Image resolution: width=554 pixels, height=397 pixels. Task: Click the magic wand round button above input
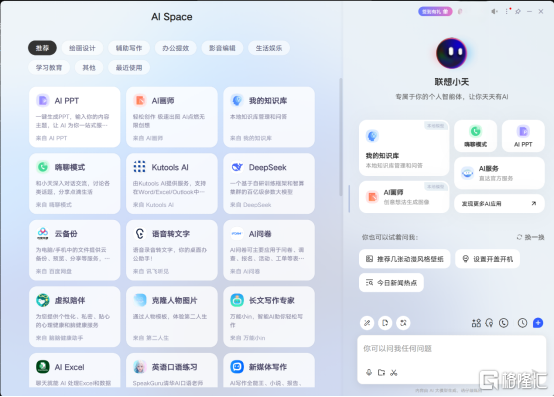tap(367, 323)
